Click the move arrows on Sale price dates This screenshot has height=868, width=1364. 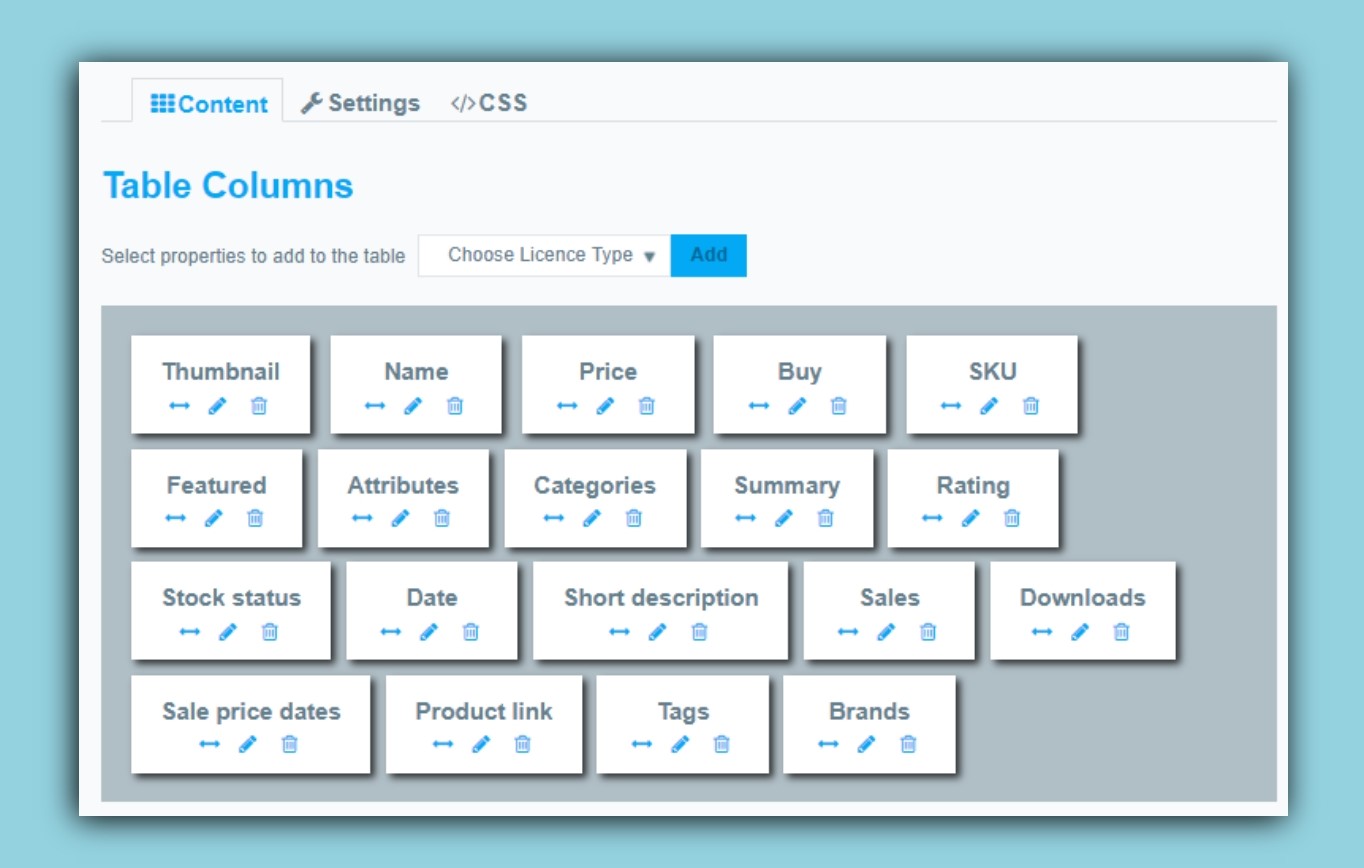[x=212, y=744]
